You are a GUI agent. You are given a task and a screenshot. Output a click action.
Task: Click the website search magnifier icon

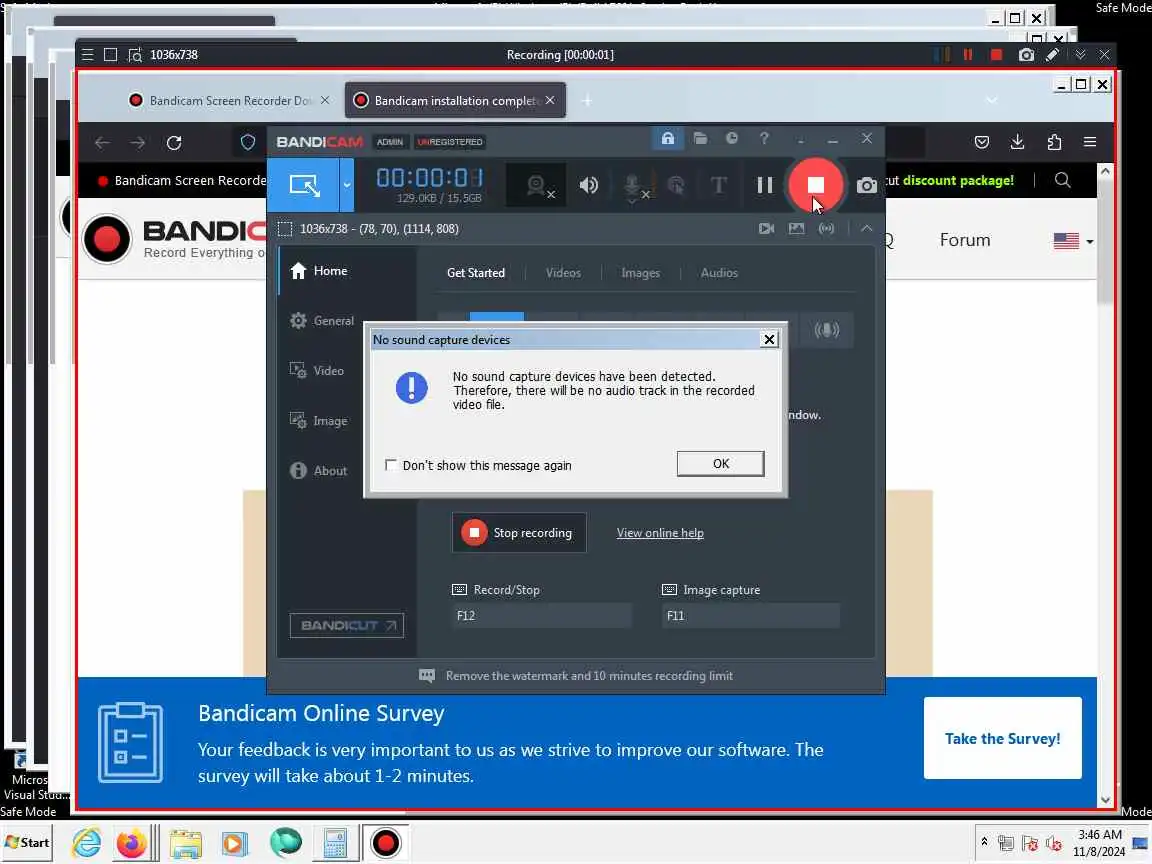pyautogui.click(x=1062, y=181)
